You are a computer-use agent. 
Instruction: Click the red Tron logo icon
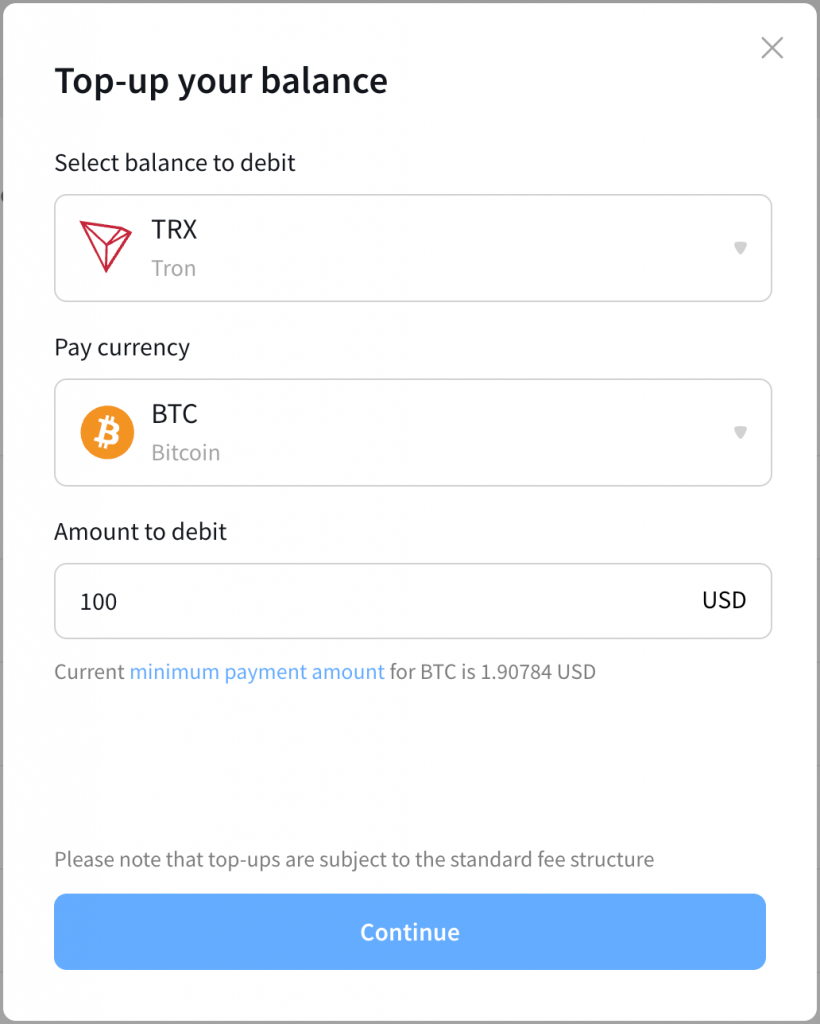(105, 247)
